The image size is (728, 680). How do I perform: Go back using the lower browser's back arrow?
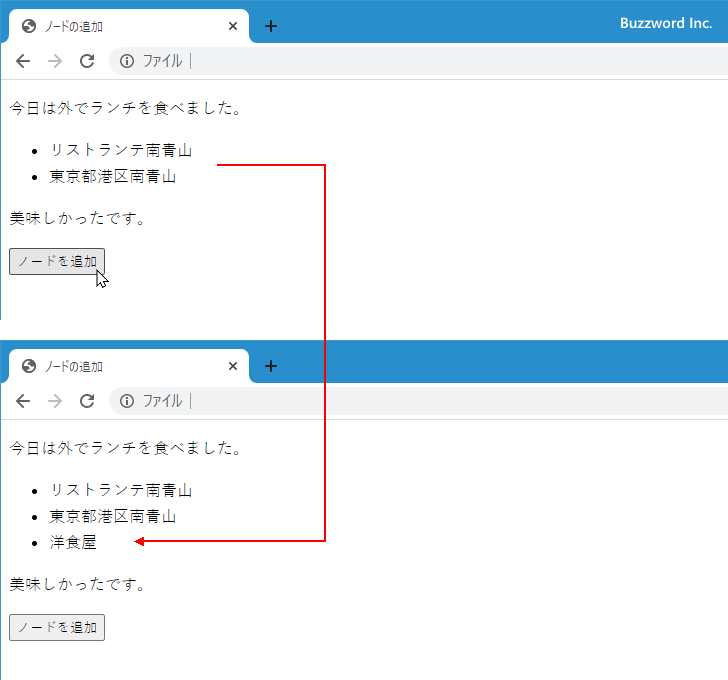click(23, 401)
